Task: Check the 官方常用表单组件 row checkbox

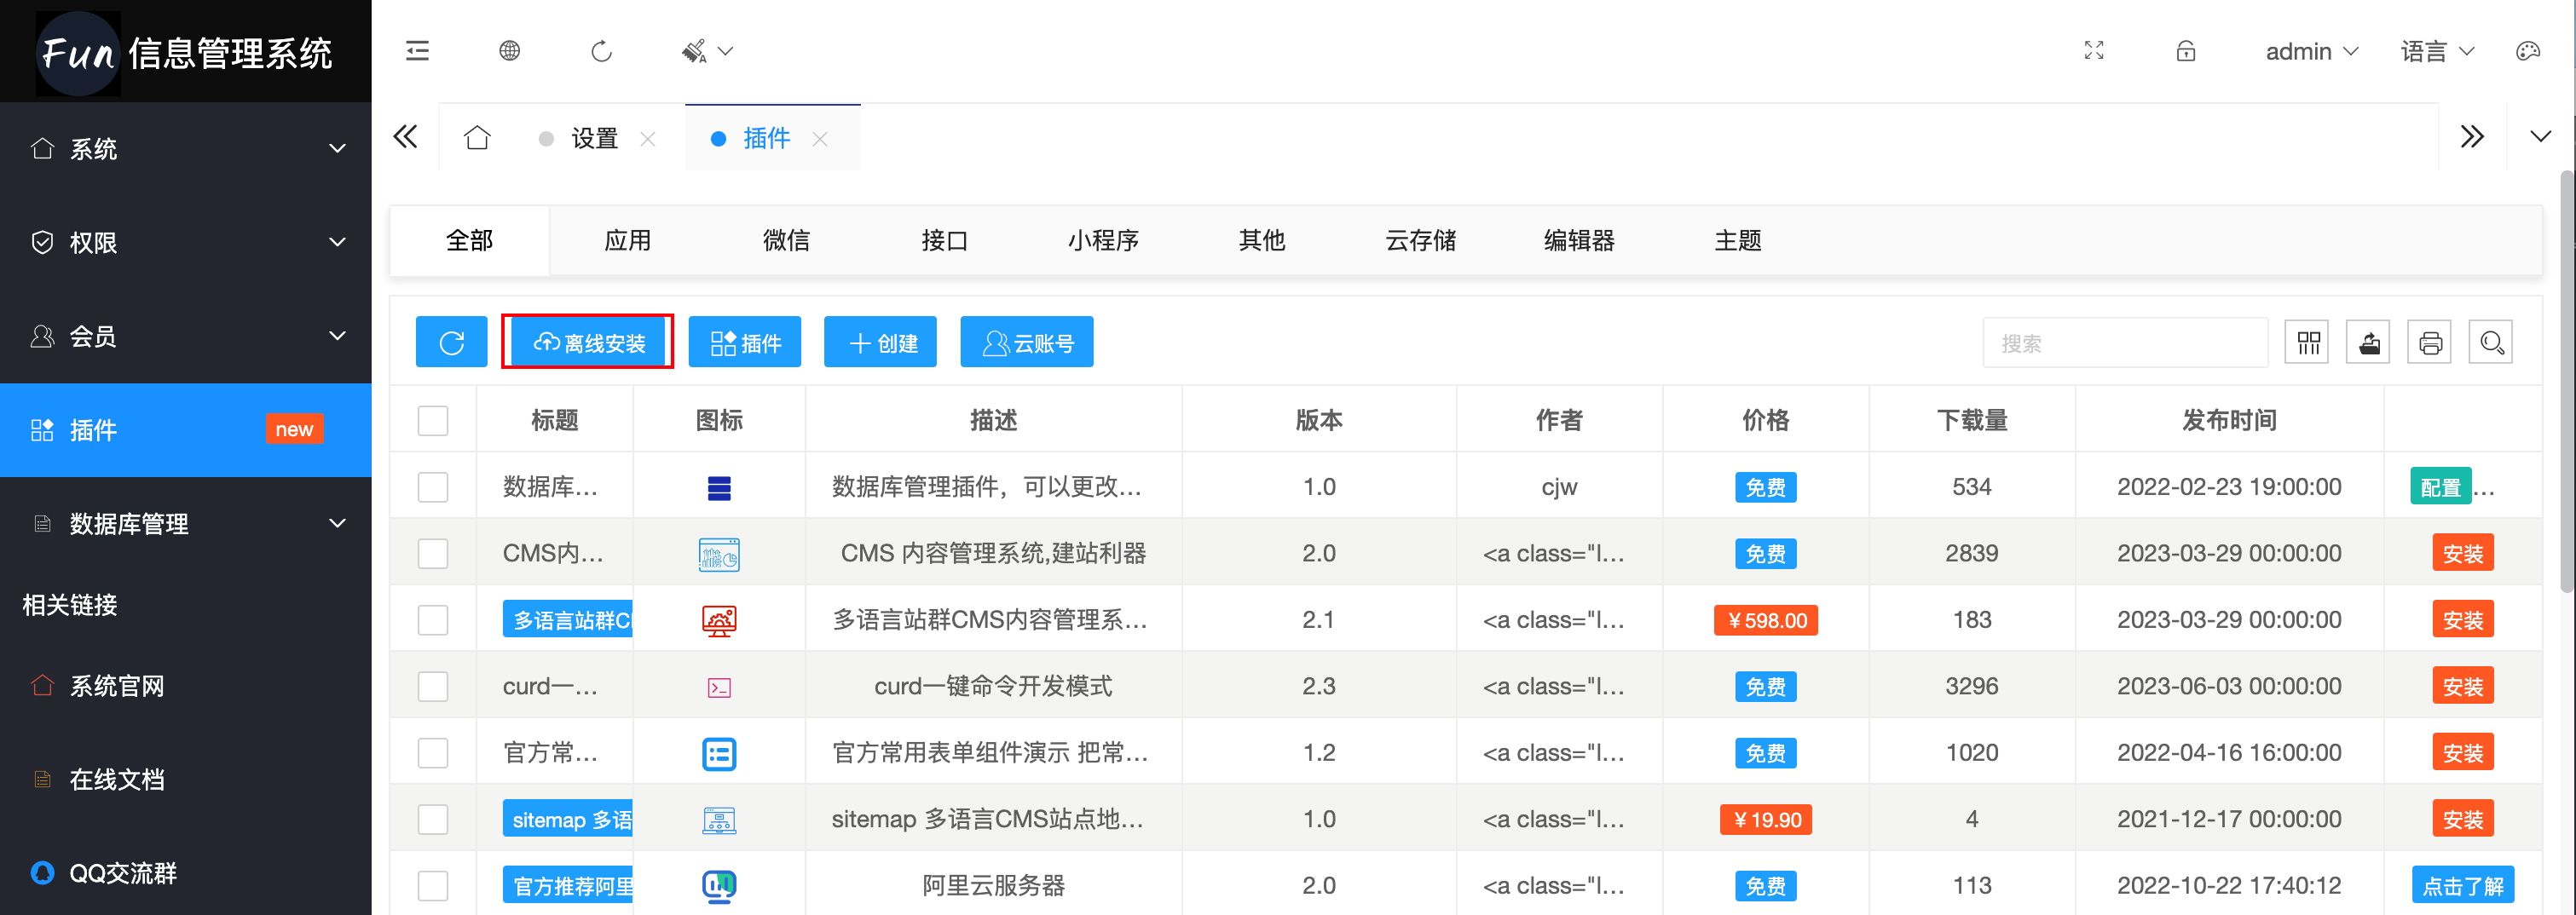Action: tap(433, 753)
